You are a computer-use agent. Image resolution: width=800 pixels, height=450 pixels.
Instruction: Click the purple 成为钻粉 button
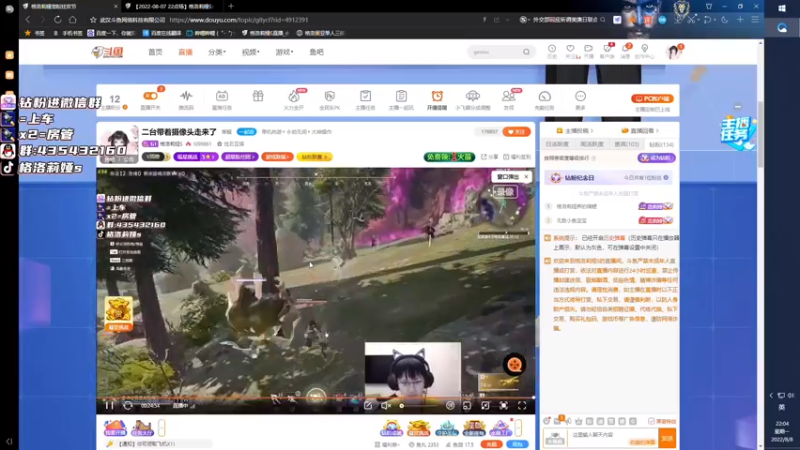[x=657, y=158]
